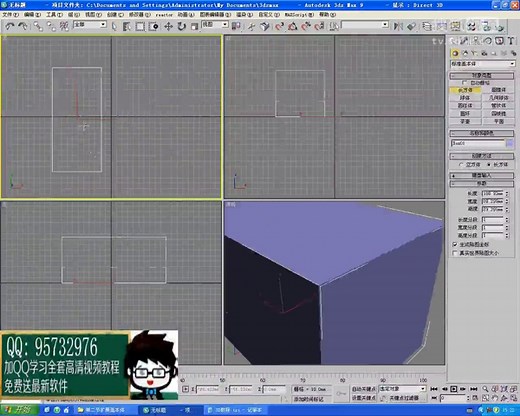Open the reference coordinate 视图 dropdown
The width and height of the screenshot is (520, 416).
215,25
